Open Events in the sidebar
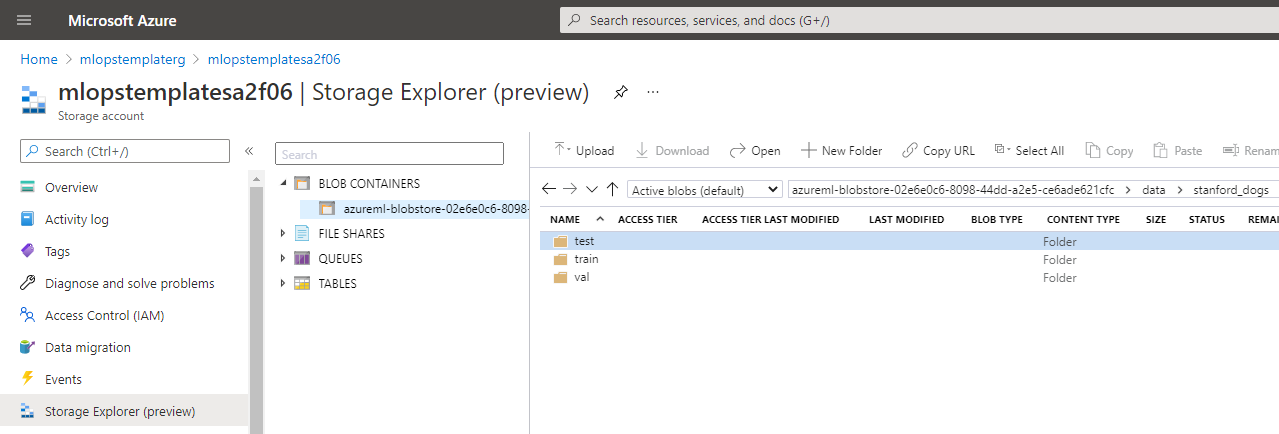 coord(63,379)
